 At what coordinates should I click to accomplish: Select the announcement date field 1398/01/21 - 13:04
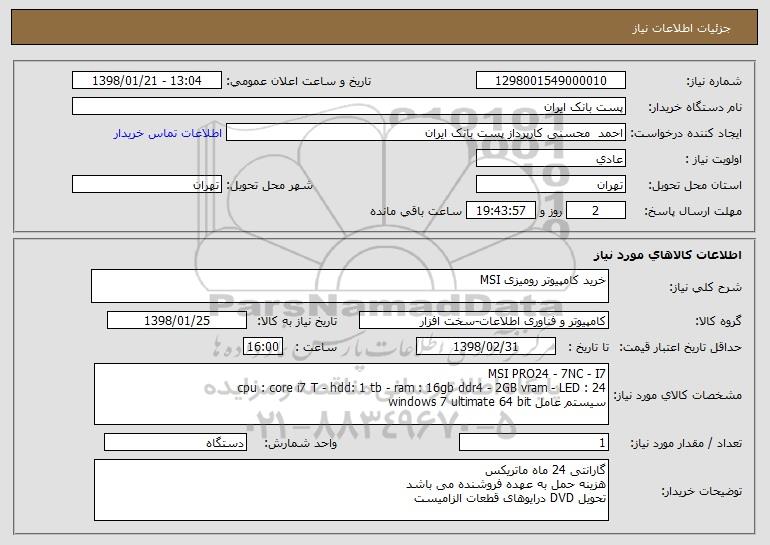[x=147, y=80]
